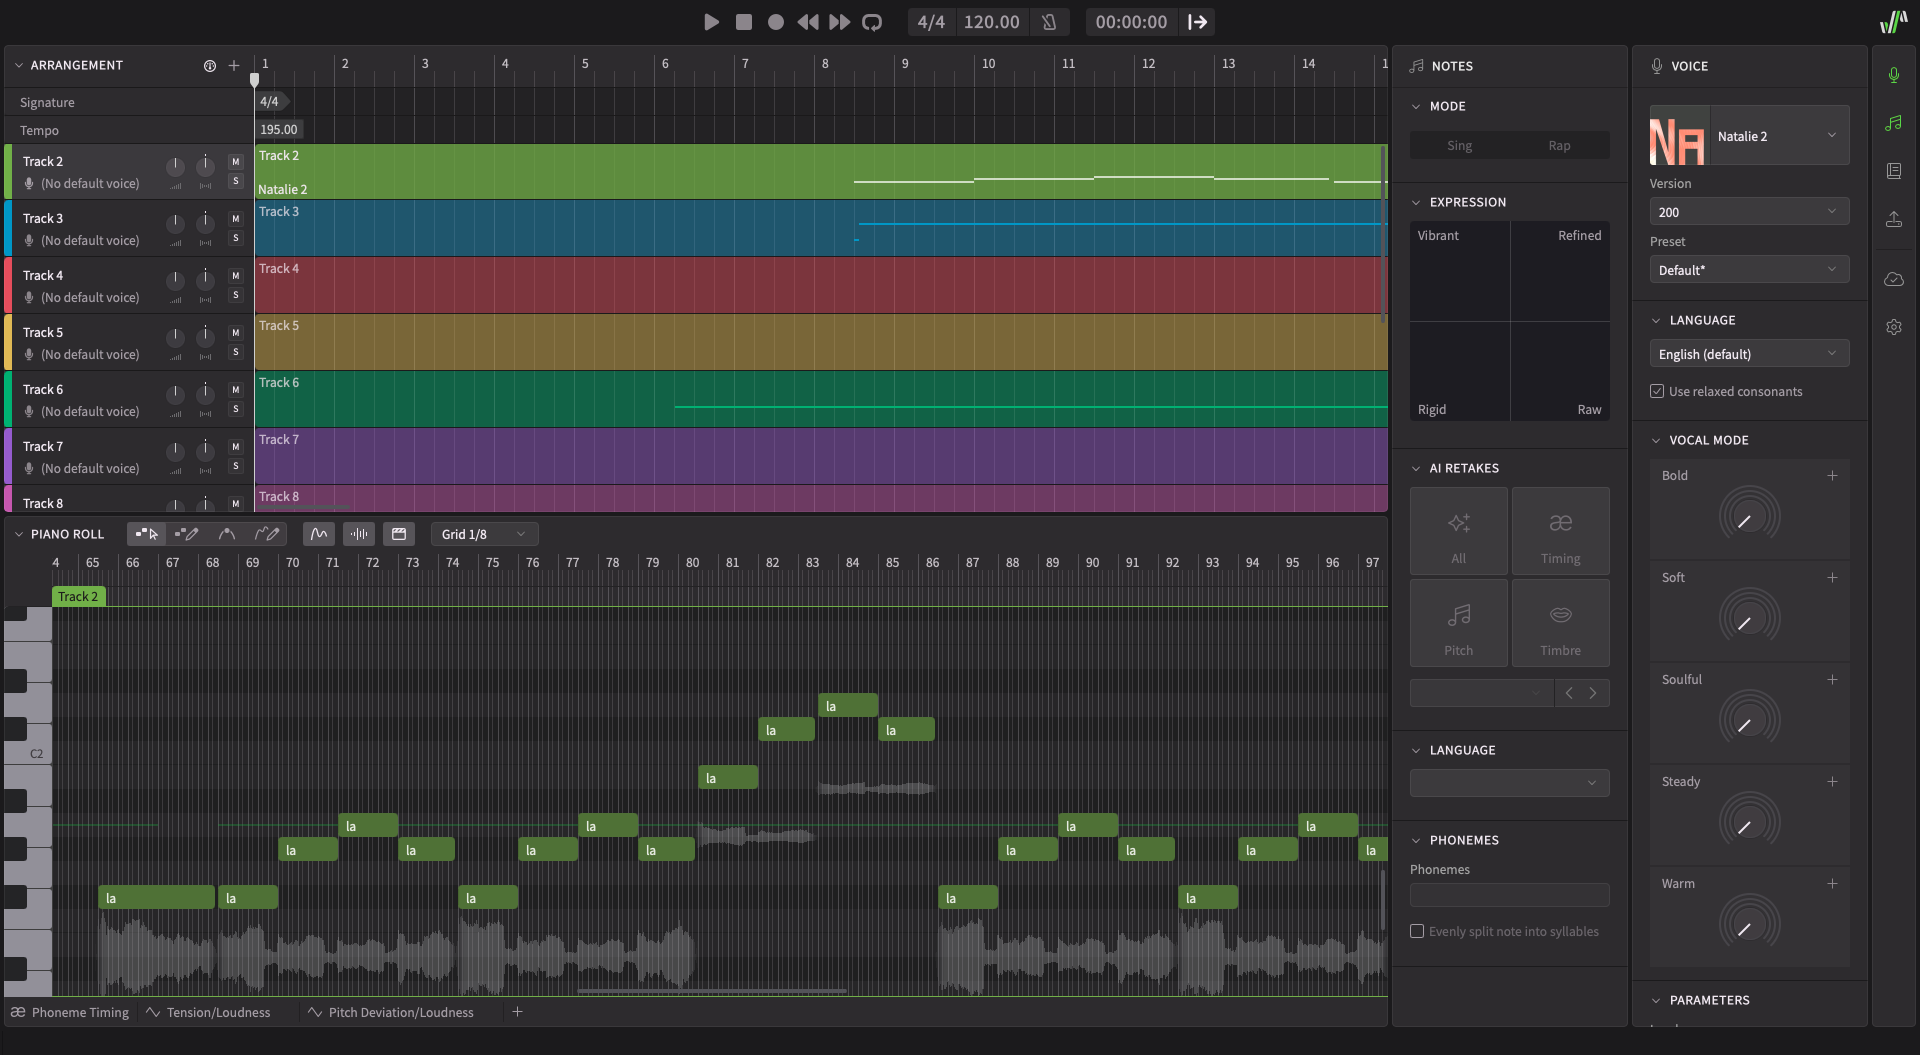The width and height of the screenshot is (1920, 1055).
Task: Click the Pitch AI retake button
Action: pos(1458,624)
